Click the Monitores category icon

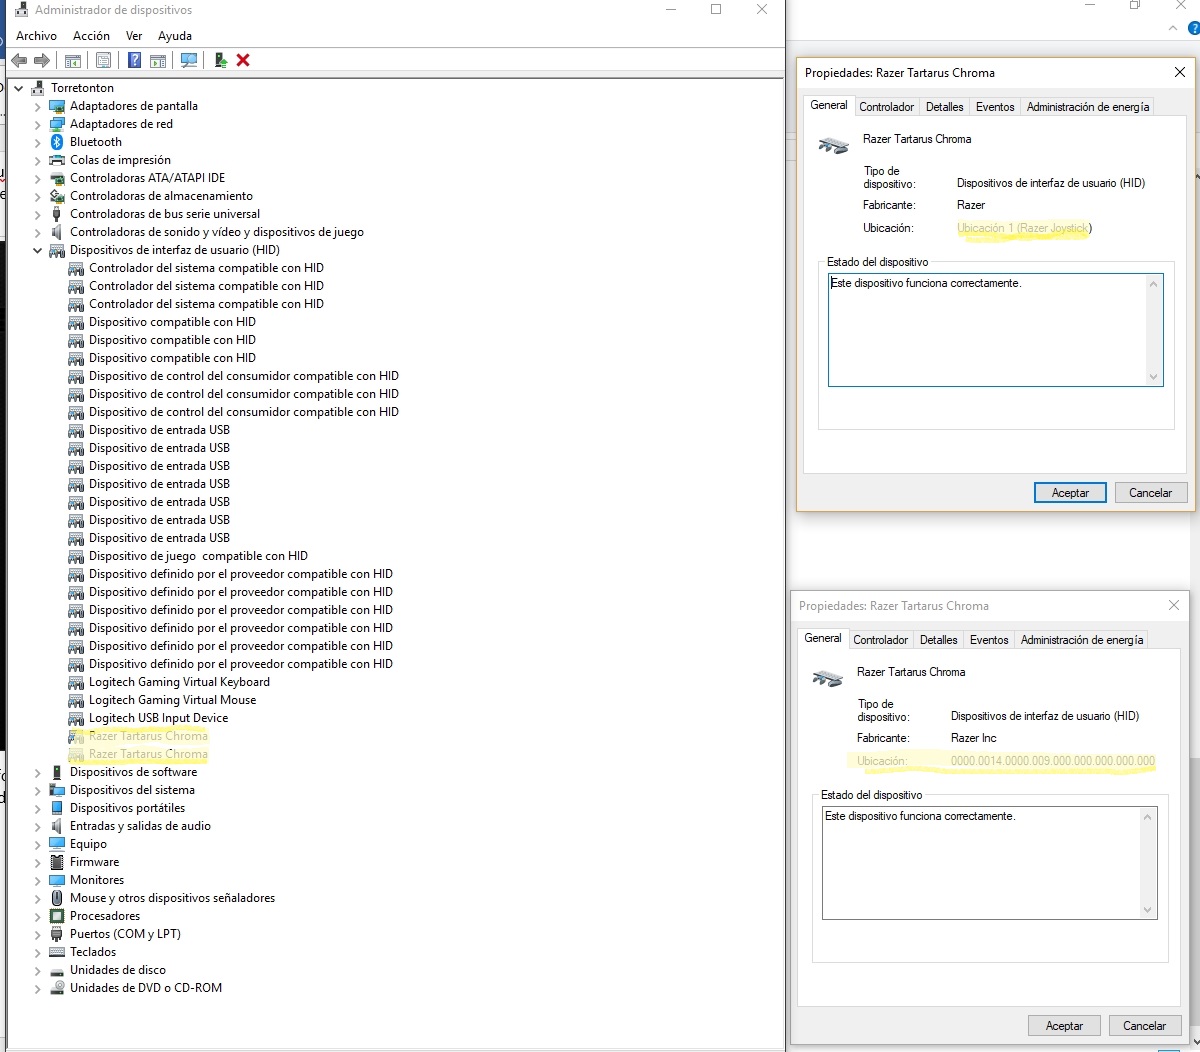[x=57, y=880]
